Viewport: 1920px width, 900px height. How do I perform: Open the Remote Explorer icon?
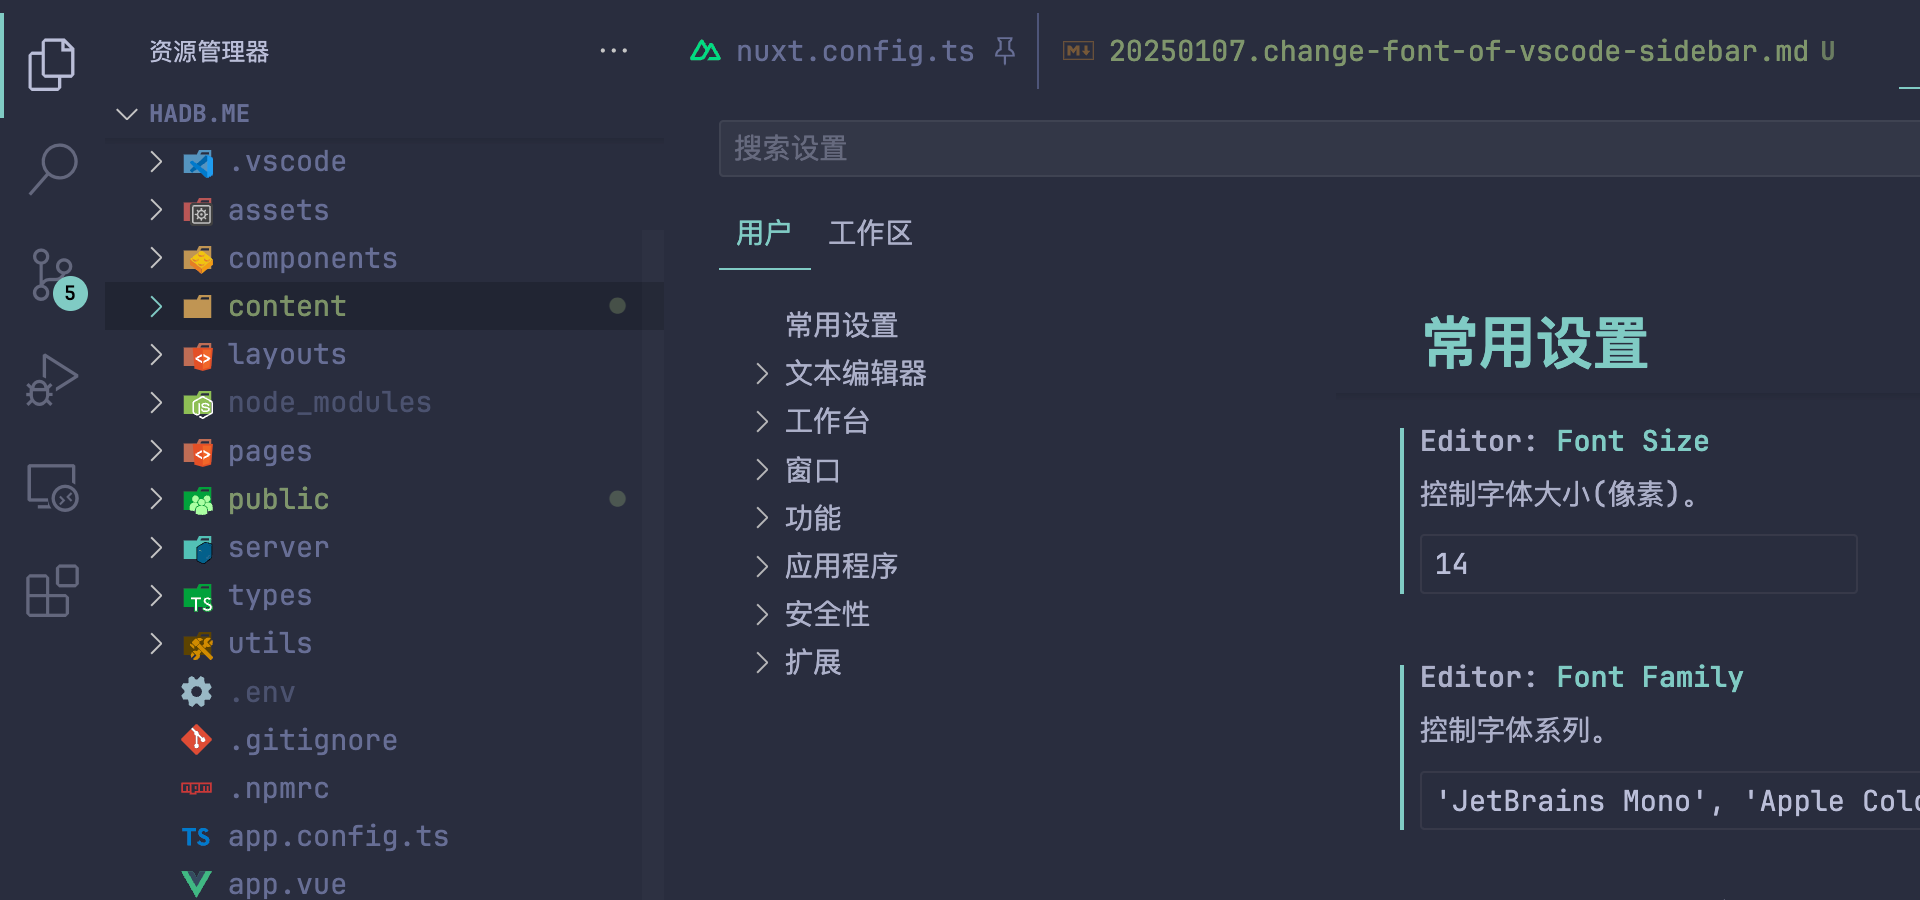coord(52,487)
